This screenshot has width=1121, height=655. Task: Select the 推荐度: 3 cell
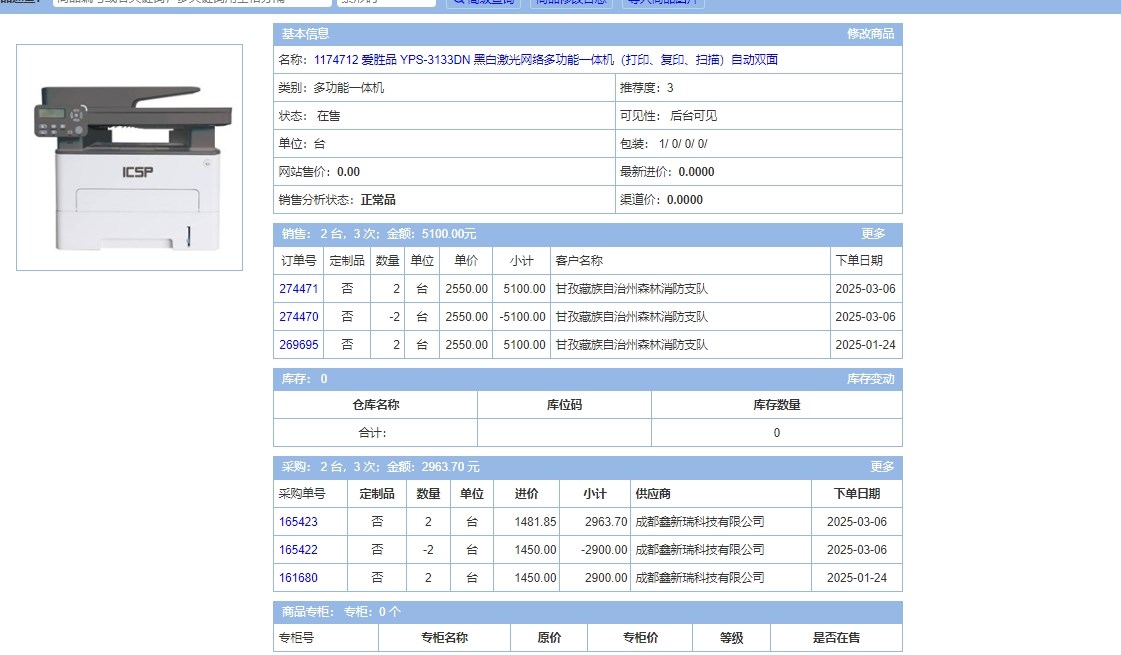[x=759, y=88]
